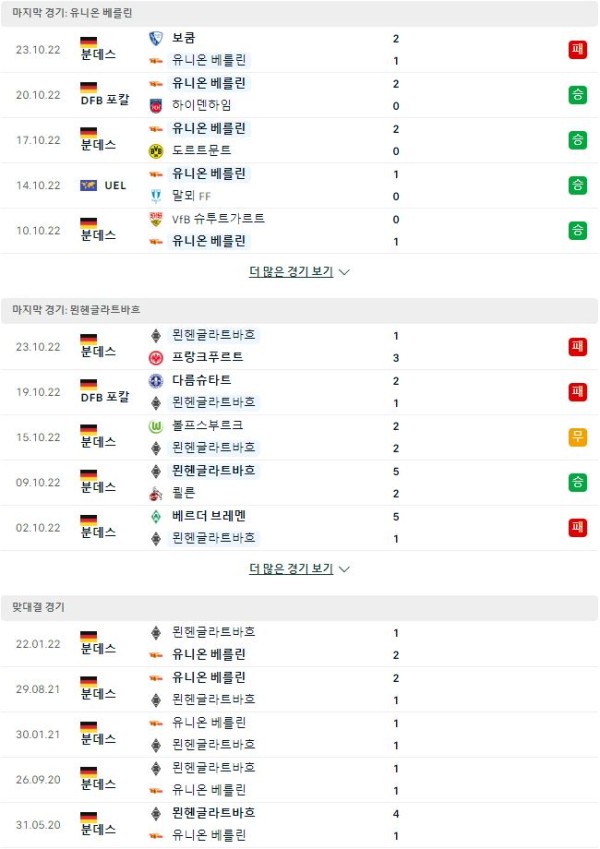
Task: Click the Köln club crest icon
Action: (156, 493)
